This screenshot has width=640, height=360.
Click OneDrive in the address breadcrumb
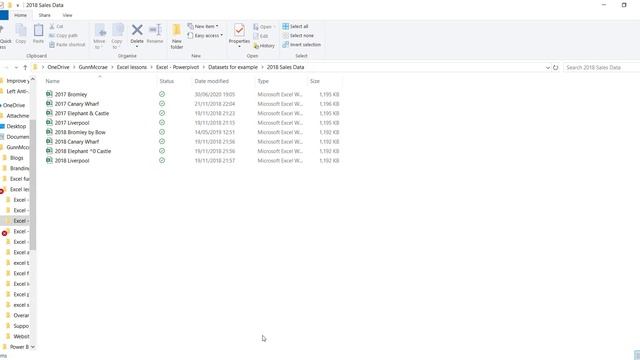pyautogui.click(x=58, y=67)
